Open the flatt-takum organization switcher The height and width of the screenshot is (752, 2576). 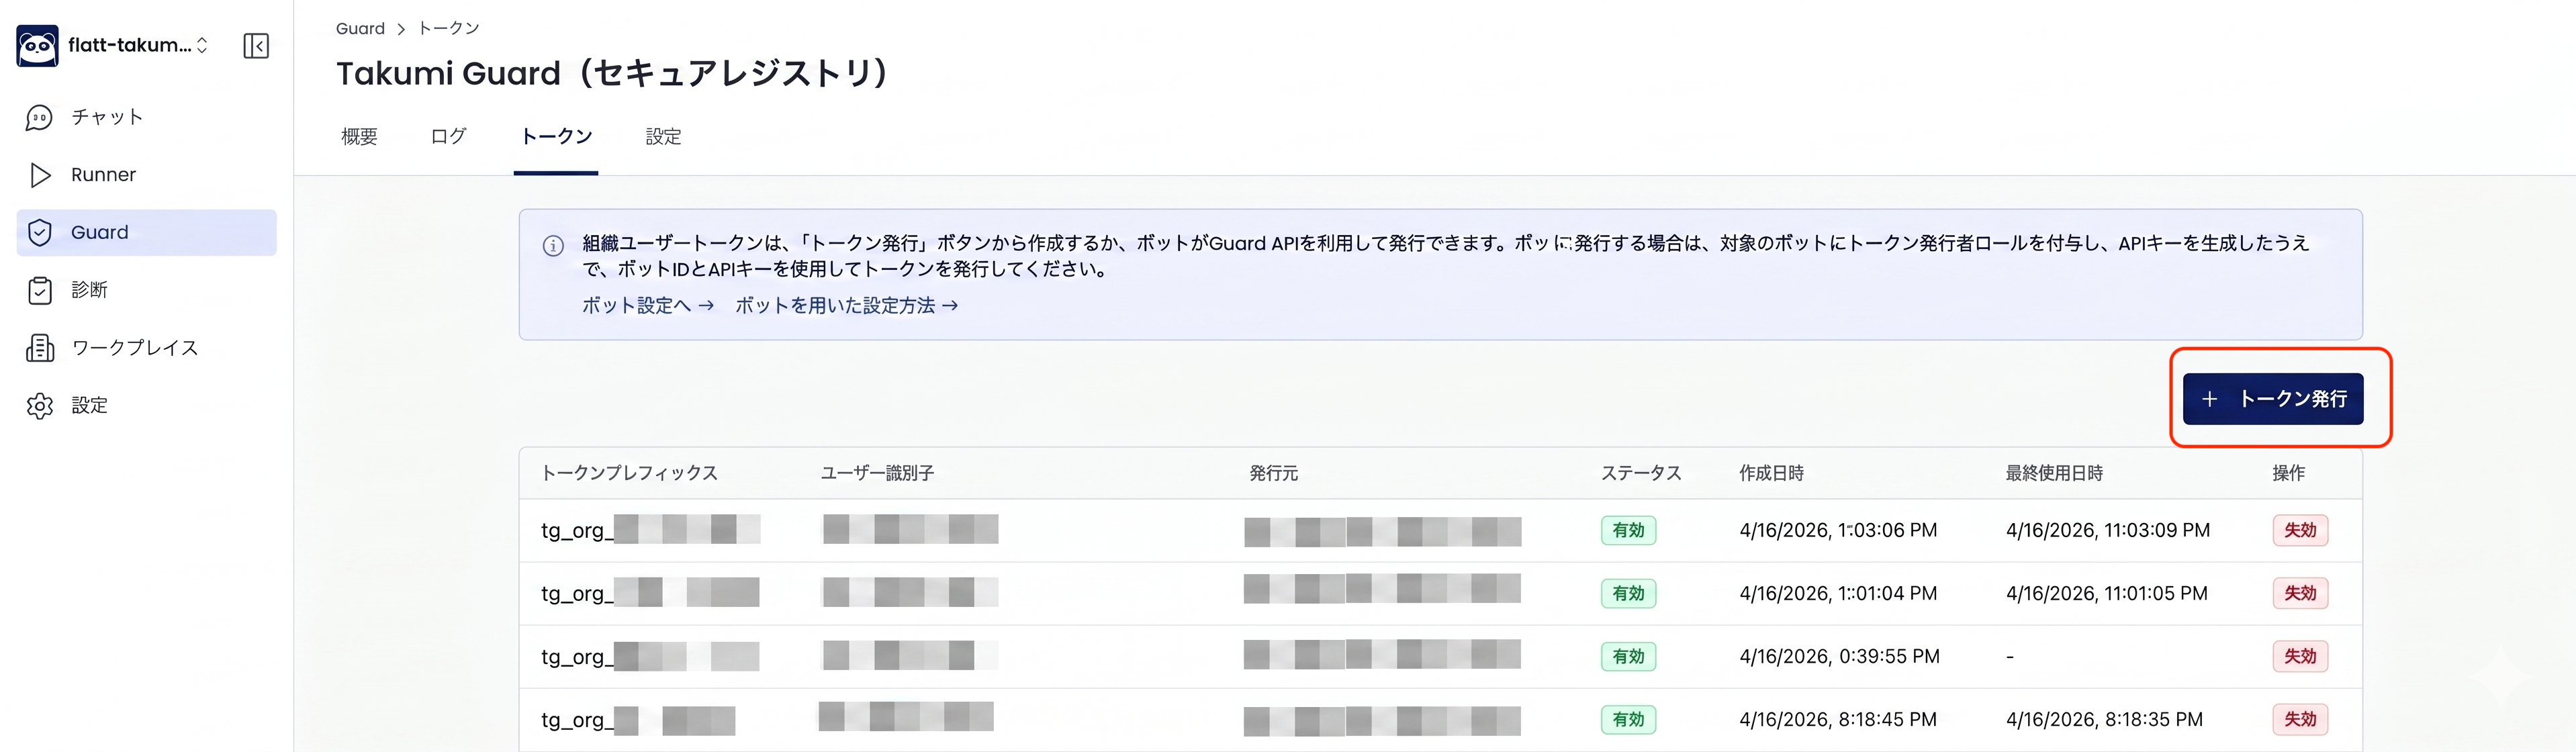tap(139, 45)
